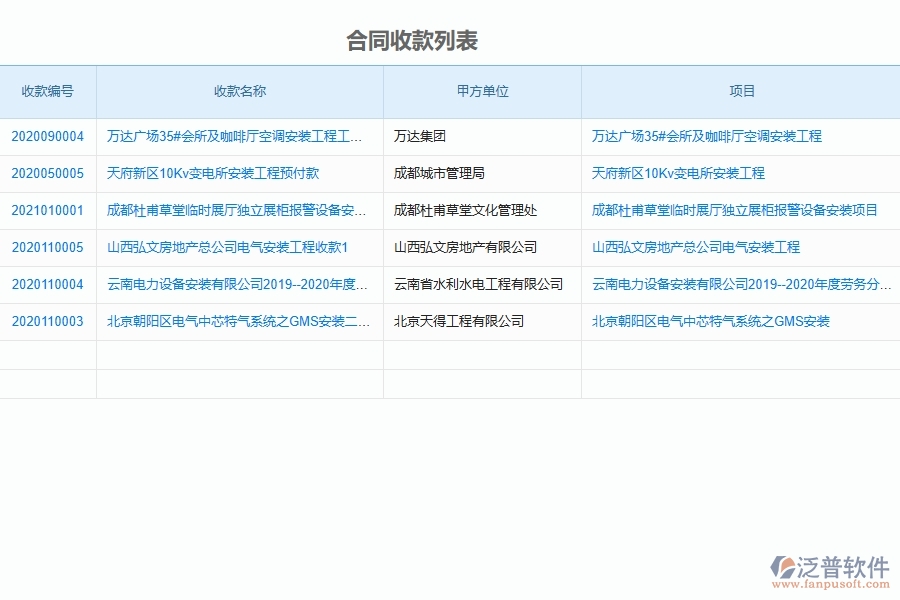This screenshot has width=900, height=600.
Task: Open project 万达广场35#会所及咖啡厅空调安装工程
Action: click(x=706, y=136)
